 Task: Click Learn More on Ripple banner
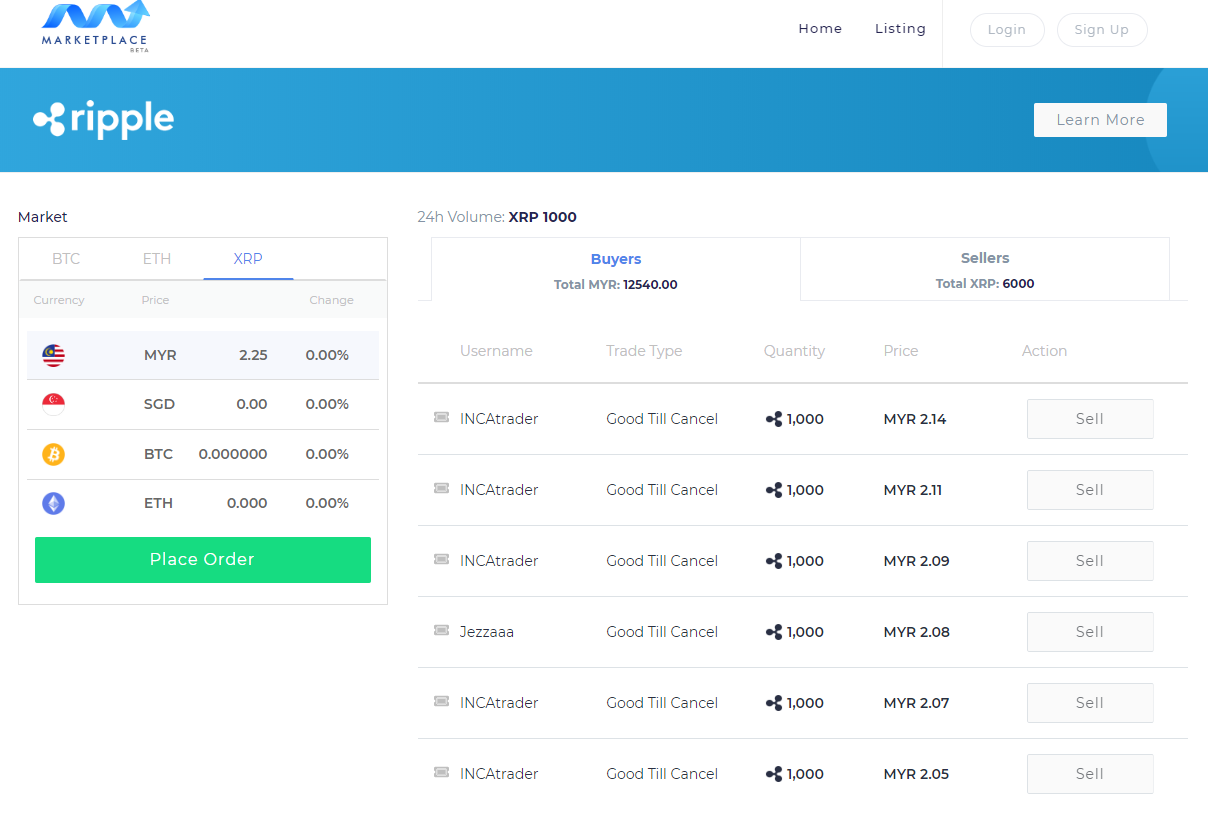coord(1100,120)
